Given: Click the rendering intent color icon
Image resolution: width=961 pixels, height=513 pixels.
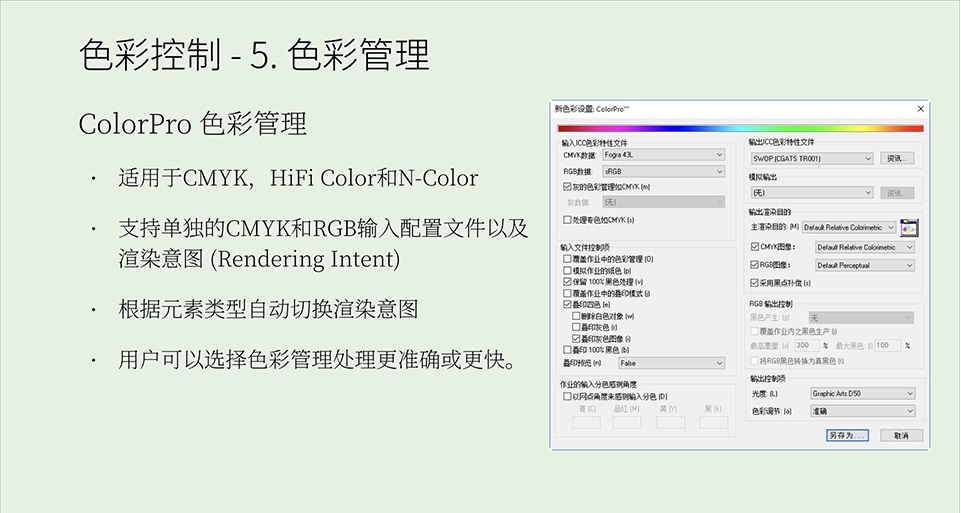Looking at the screenshot, I should (x=908, y=227).
